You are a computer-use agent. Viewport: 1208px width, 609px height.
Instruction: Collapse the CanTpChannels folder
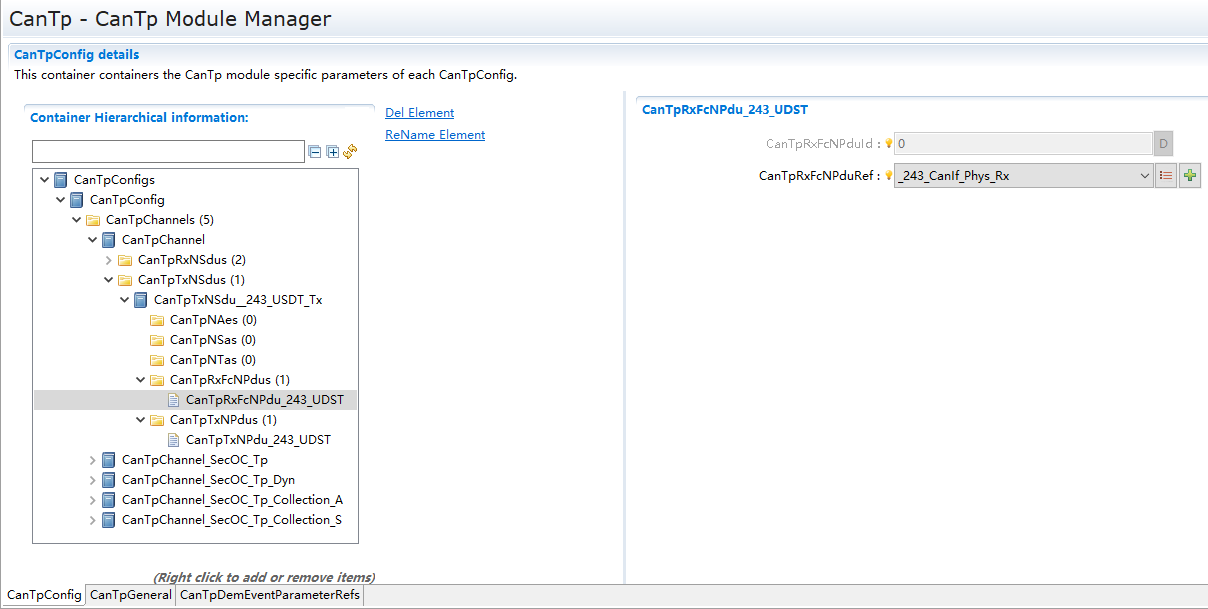coord(77,220)
